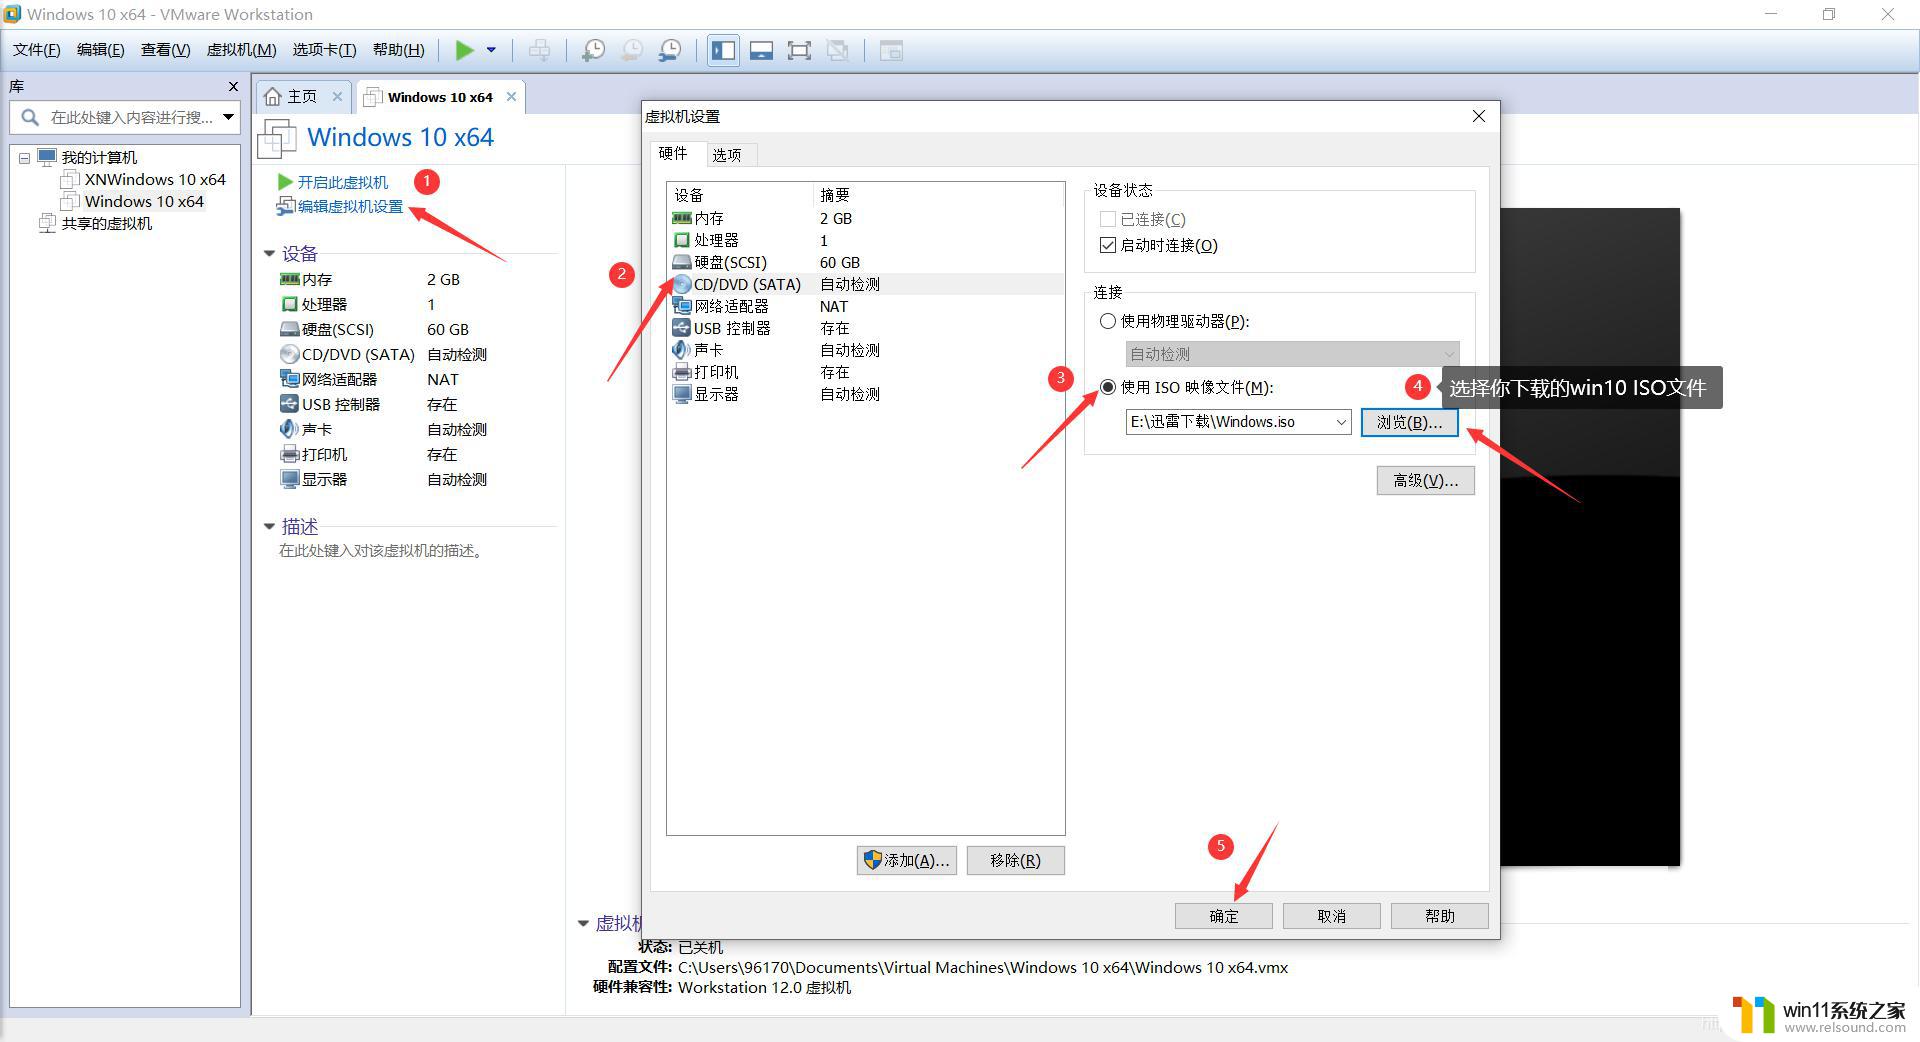This screenshot has width=1920, height=1042.
Task: Open the library search dropdown arrow
Action: tap(229, 117)
